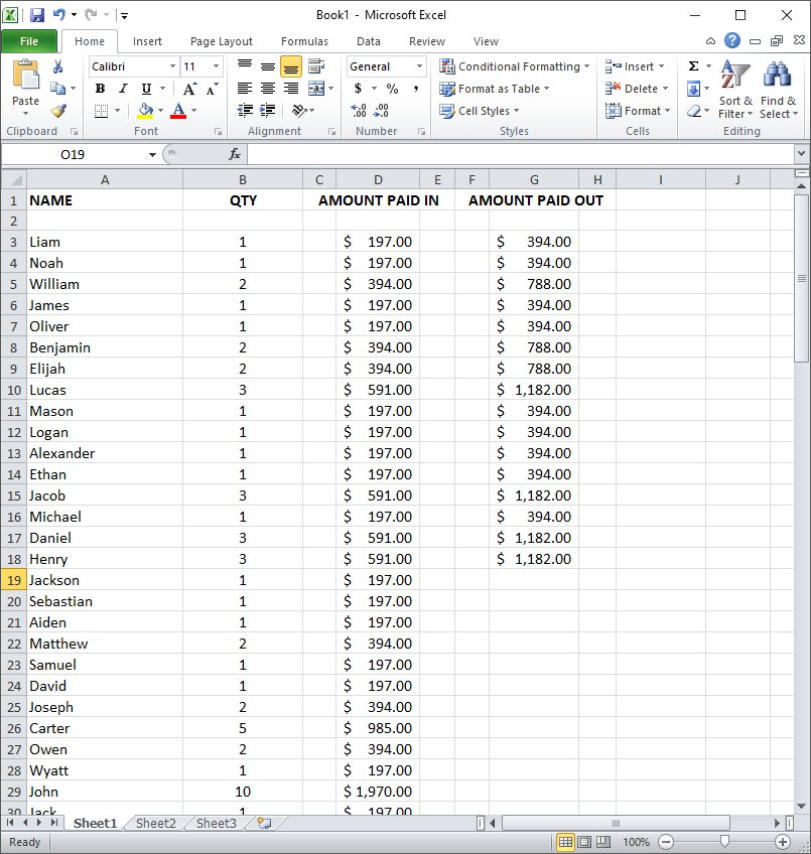Click the Grow Font icon

pos(189,89)
